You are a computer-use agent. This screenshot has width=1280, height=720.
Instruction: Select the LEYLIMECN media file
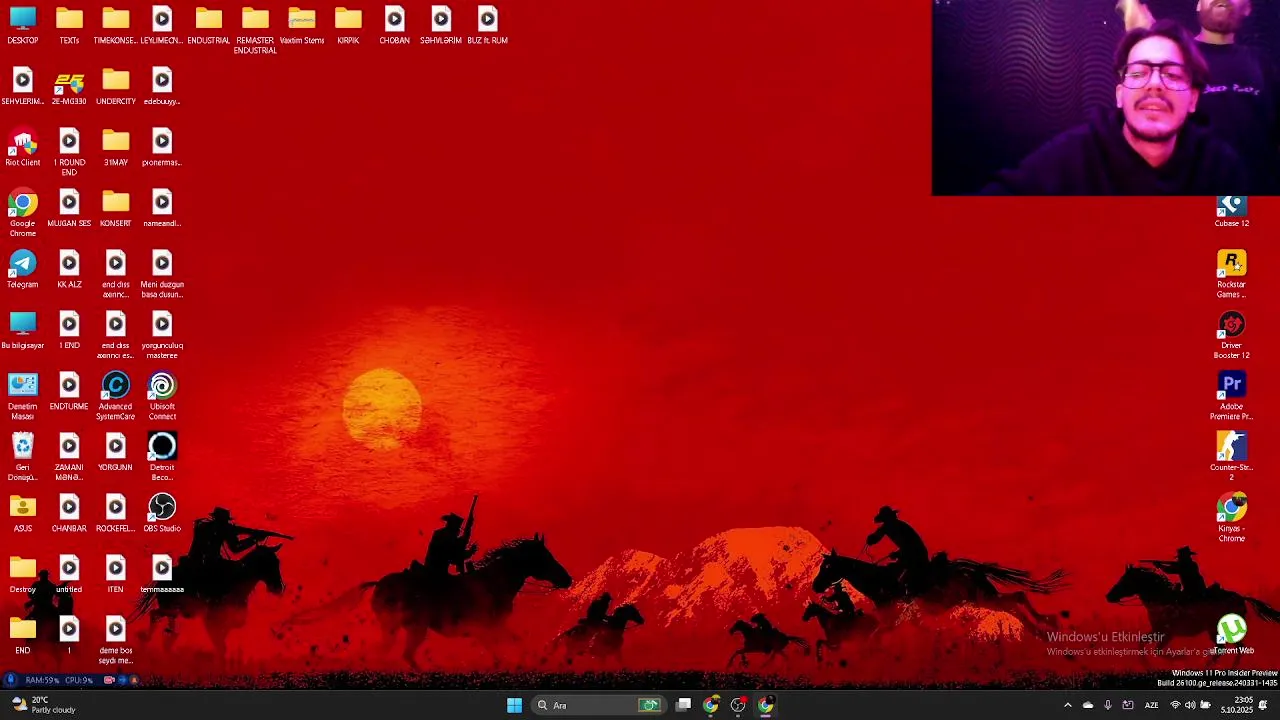point(162,26)
